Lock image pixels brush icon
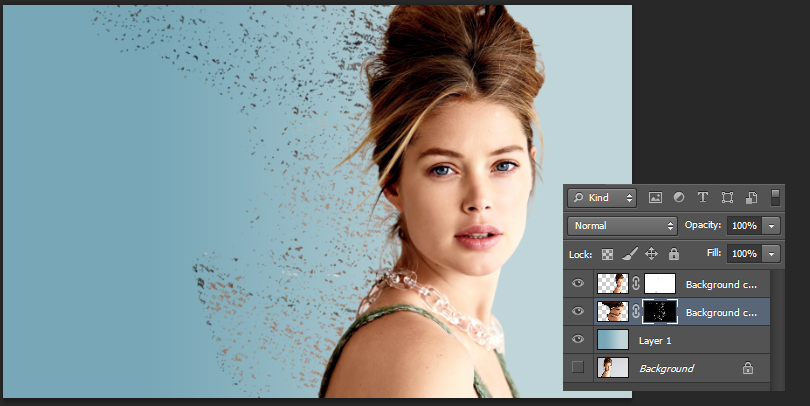 (629, 254)
